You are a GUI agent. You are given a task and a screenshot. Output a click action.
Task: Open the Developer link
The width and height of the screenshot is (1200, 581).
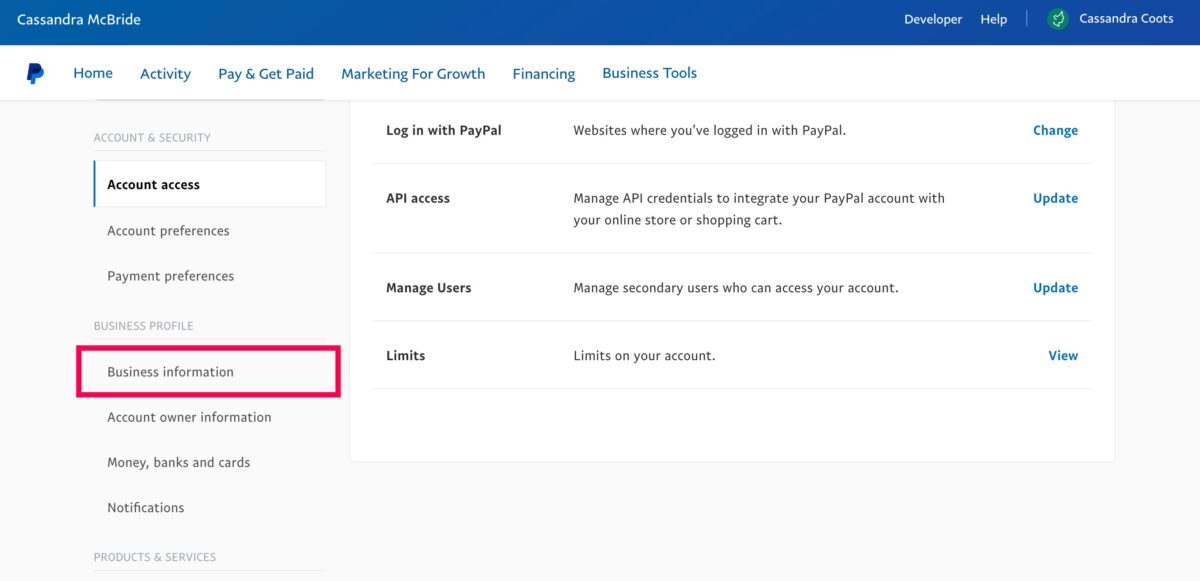coord(933,19)
